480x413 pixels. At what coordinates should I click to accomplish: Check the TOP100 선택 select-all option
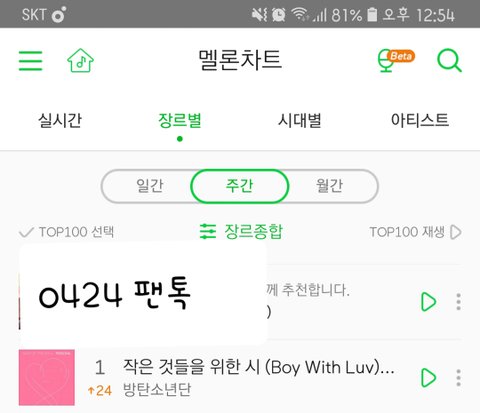click(67, 232)
